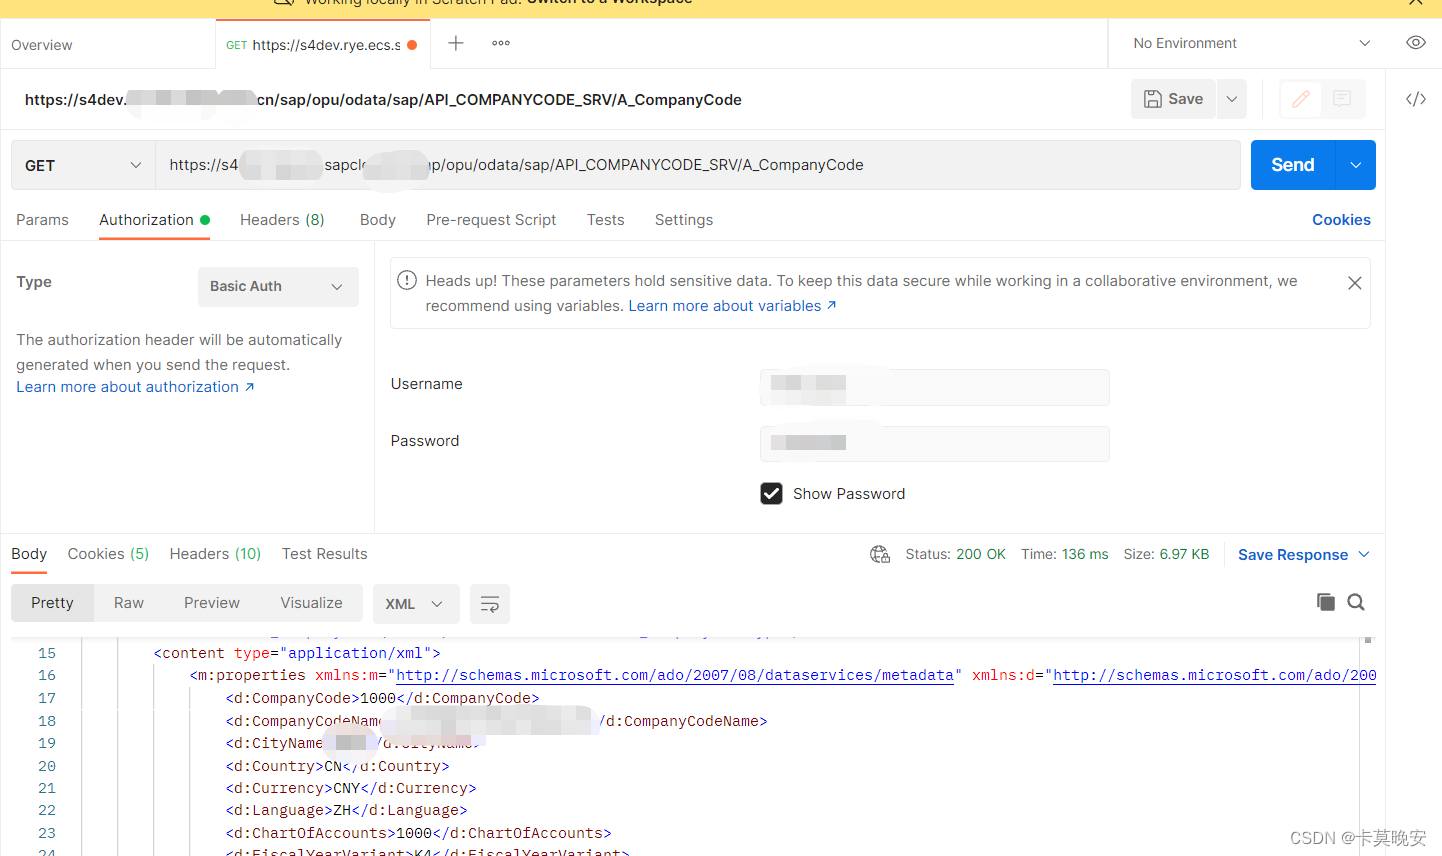Click the network globe icon near Status

pos(880,554)
